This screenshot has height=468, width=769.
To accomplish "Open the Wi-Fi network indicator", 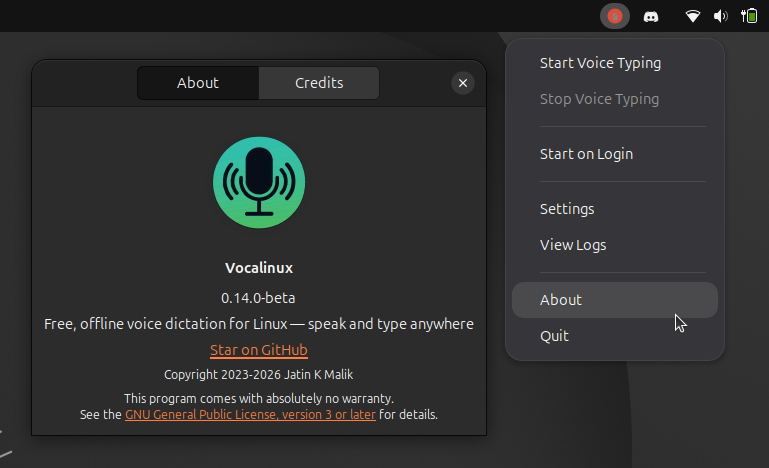I will [692, 16].
